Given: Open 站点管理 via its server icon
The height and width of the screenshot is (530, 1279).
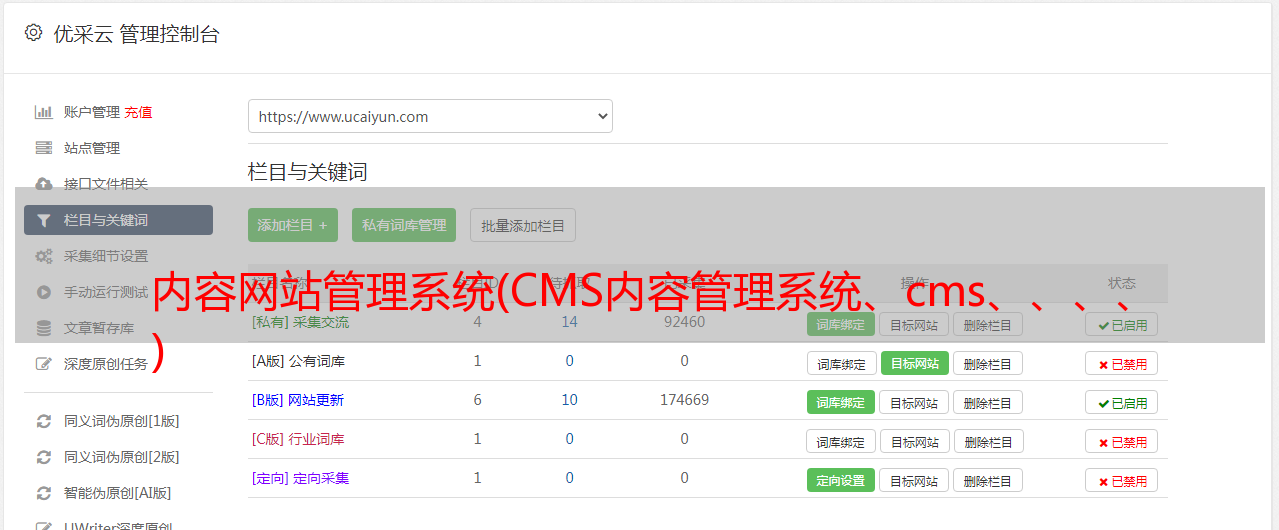Looking at the screenshot, I should (x=43, y=148).
